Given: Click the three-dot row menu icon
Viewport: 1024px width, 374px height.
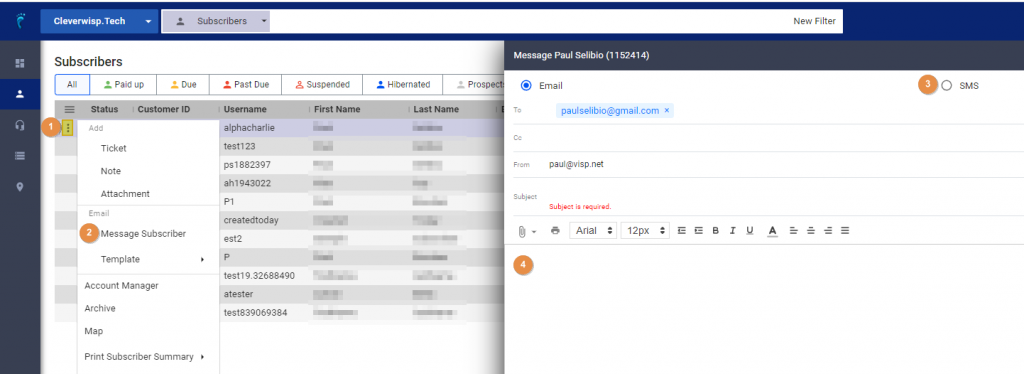Looking at the screenshot, I should (x=68, y=129).
